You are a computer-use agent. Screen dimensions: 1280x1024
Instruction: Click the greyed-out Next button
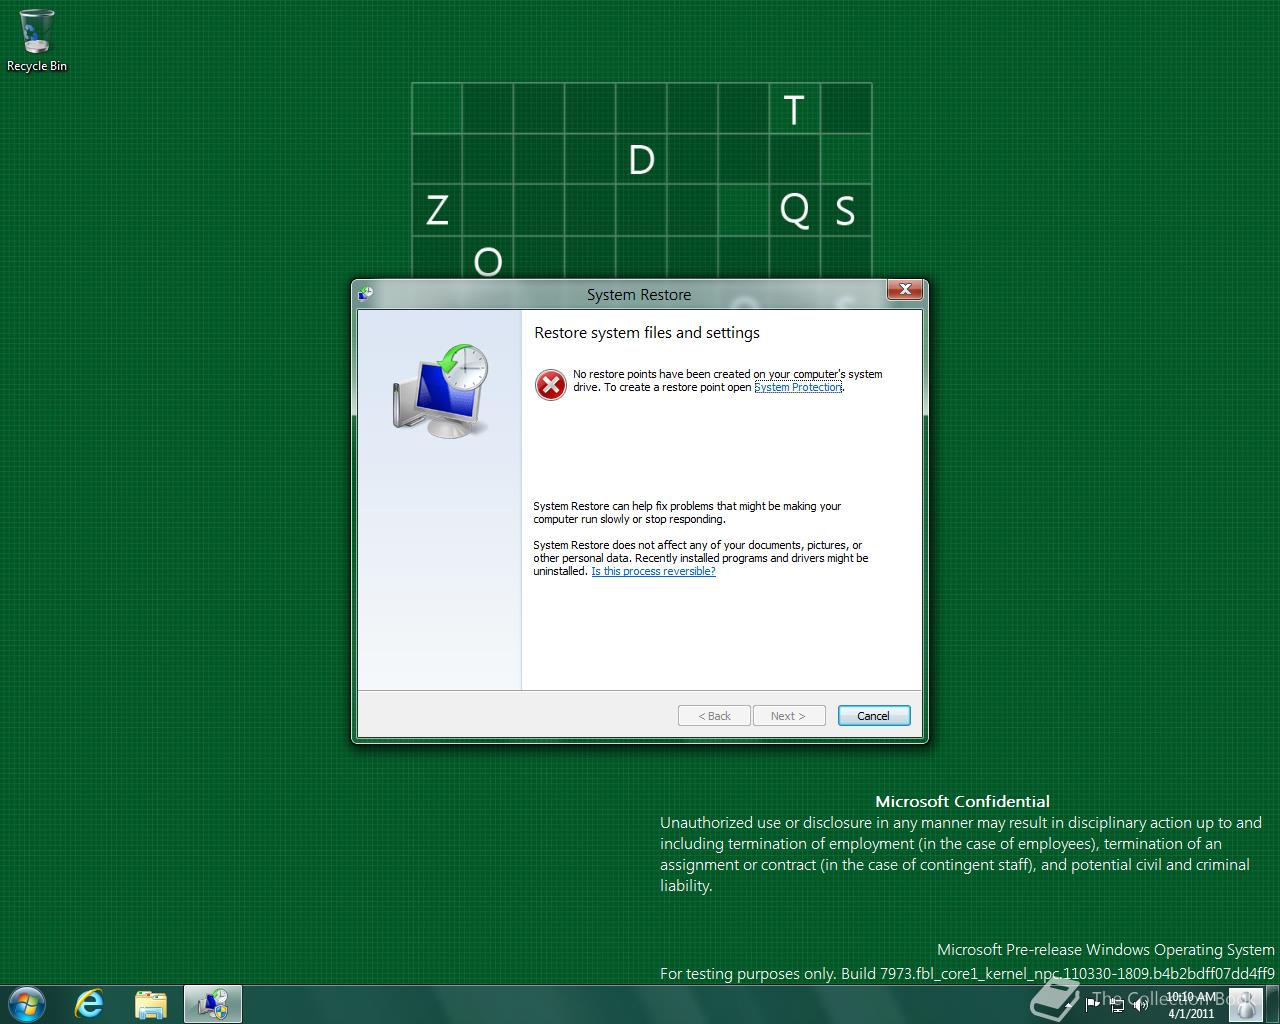click(x=788, y=716)
